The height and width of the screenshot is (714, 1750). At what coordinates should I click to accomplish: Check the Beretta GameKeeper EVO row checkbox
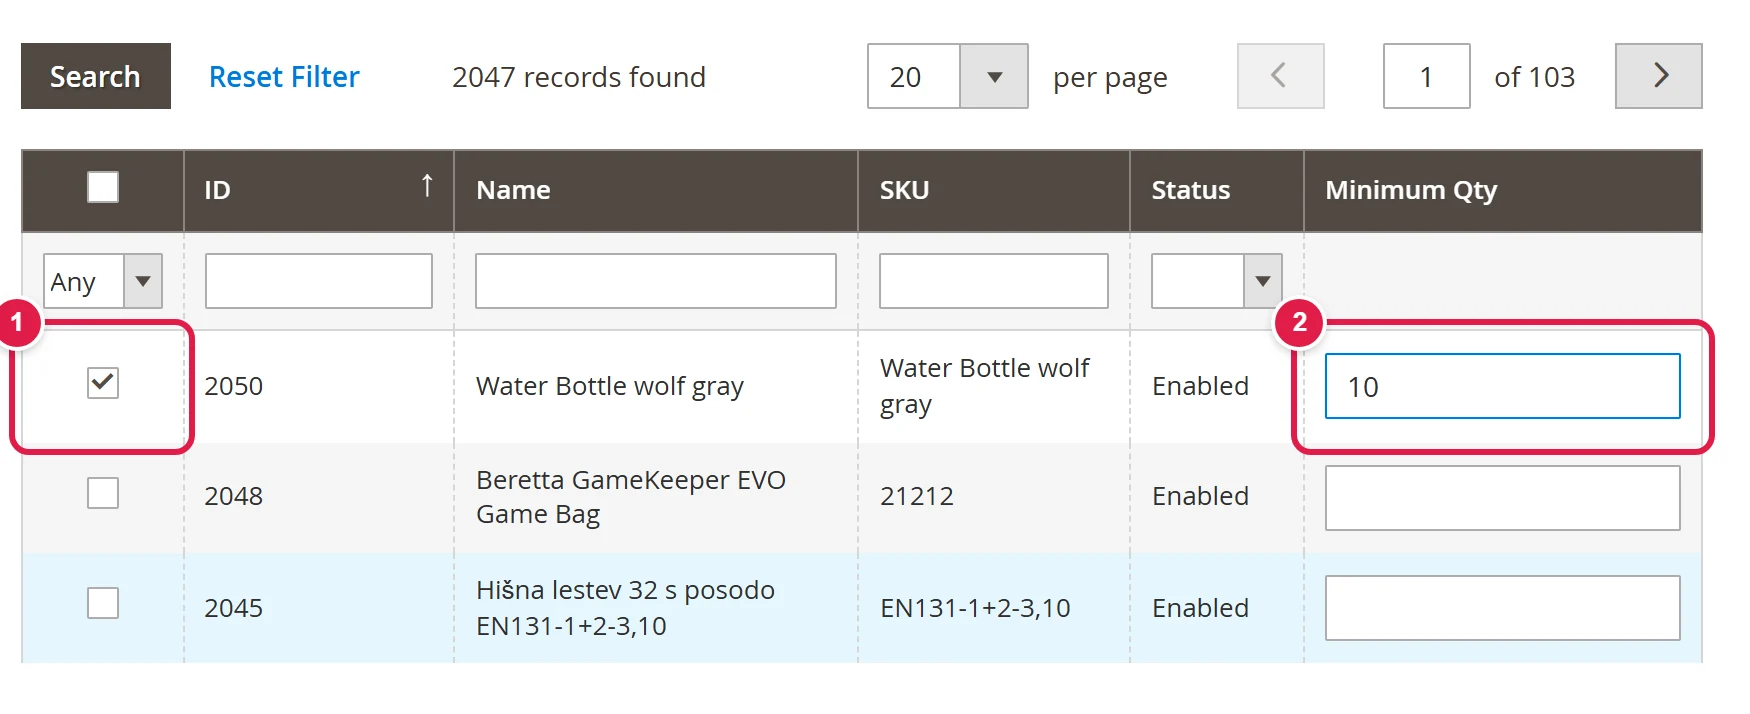pos(103,493)
